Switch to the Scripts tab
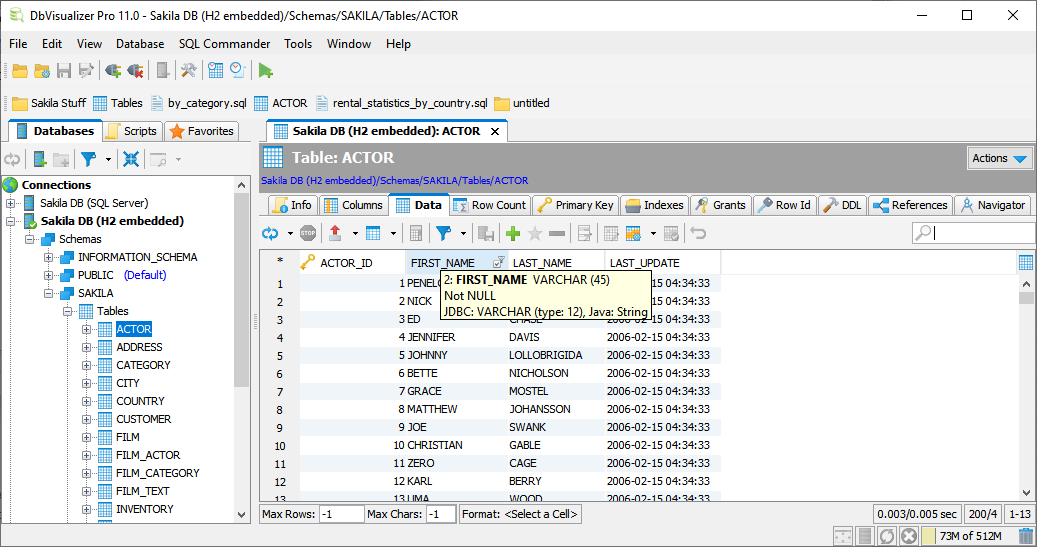This screenshot has width=1037, height=547. click(x=132, y=131)
